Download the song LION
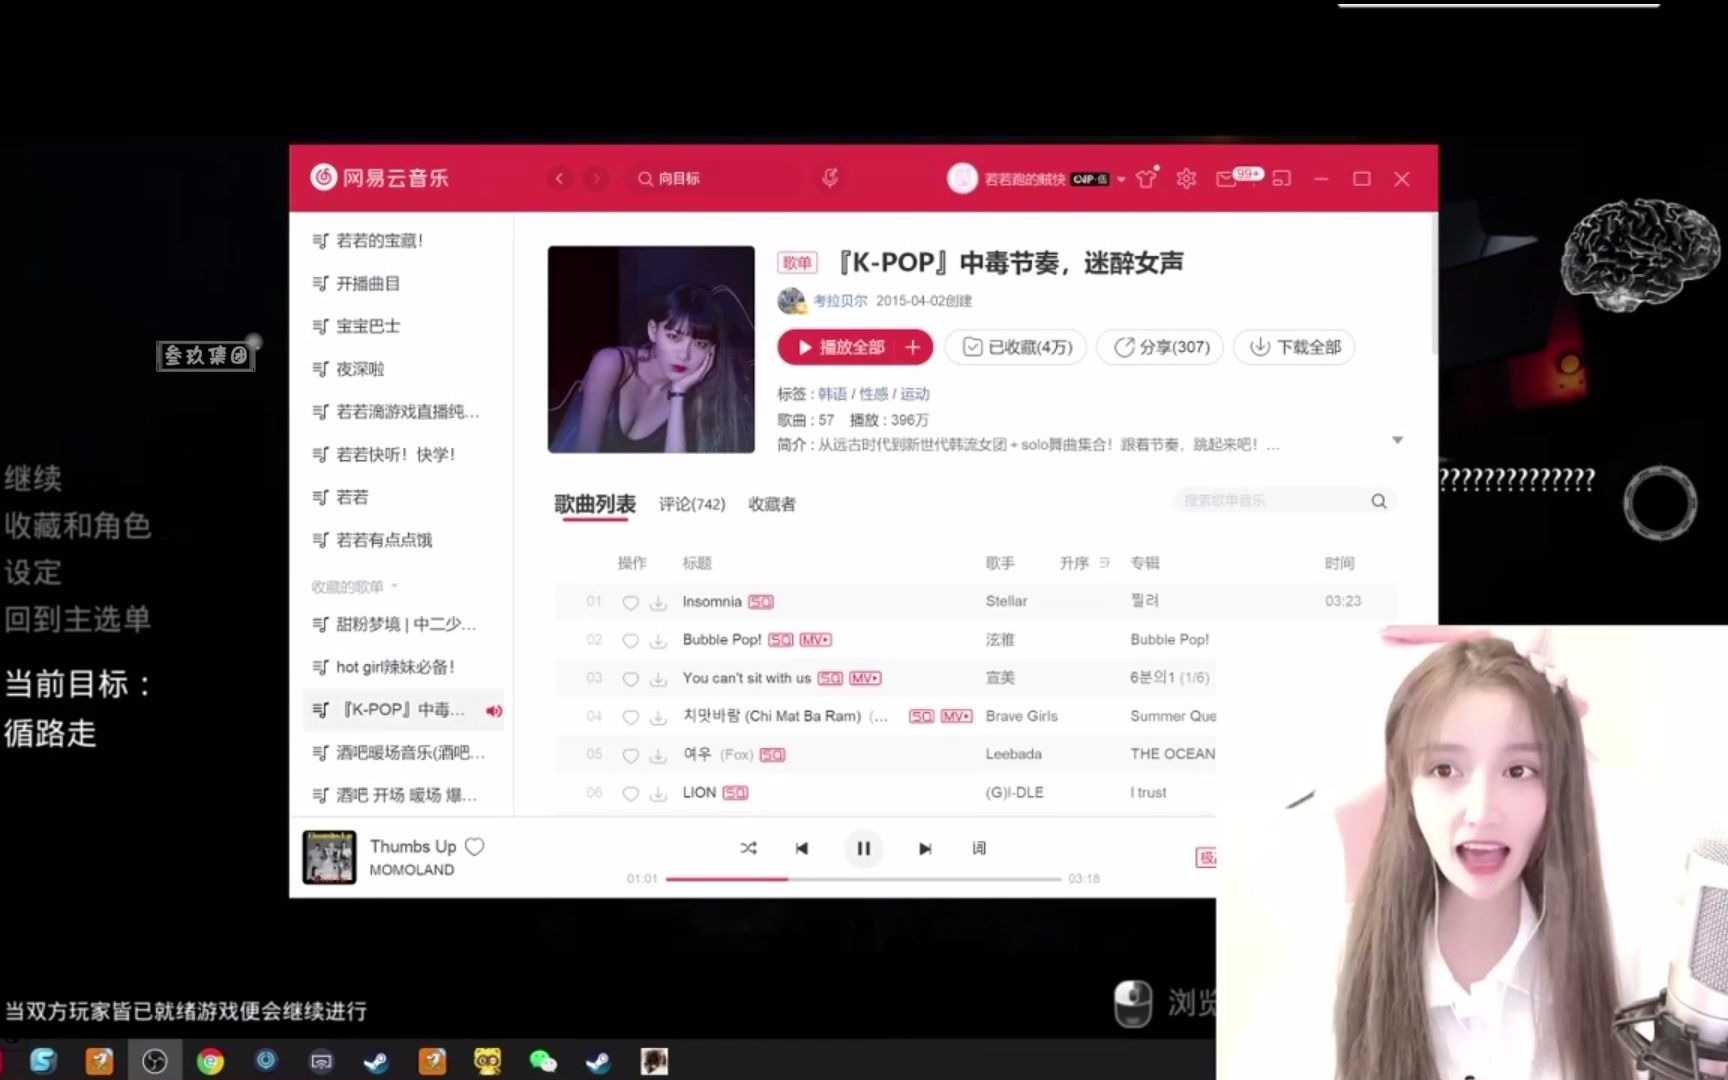The height and width of the screenshot is (1080, 1728). click(x=658, y=793)
